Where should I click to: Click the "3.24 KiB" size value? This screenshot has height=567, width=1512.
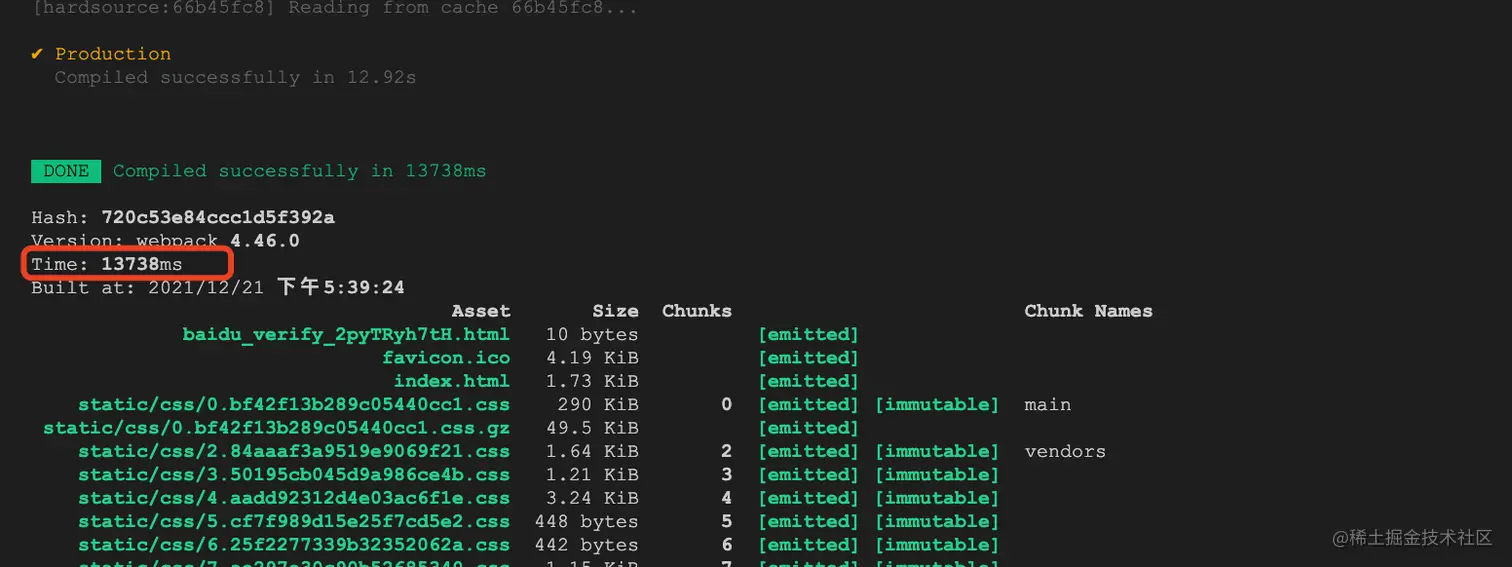pos(592,498)
